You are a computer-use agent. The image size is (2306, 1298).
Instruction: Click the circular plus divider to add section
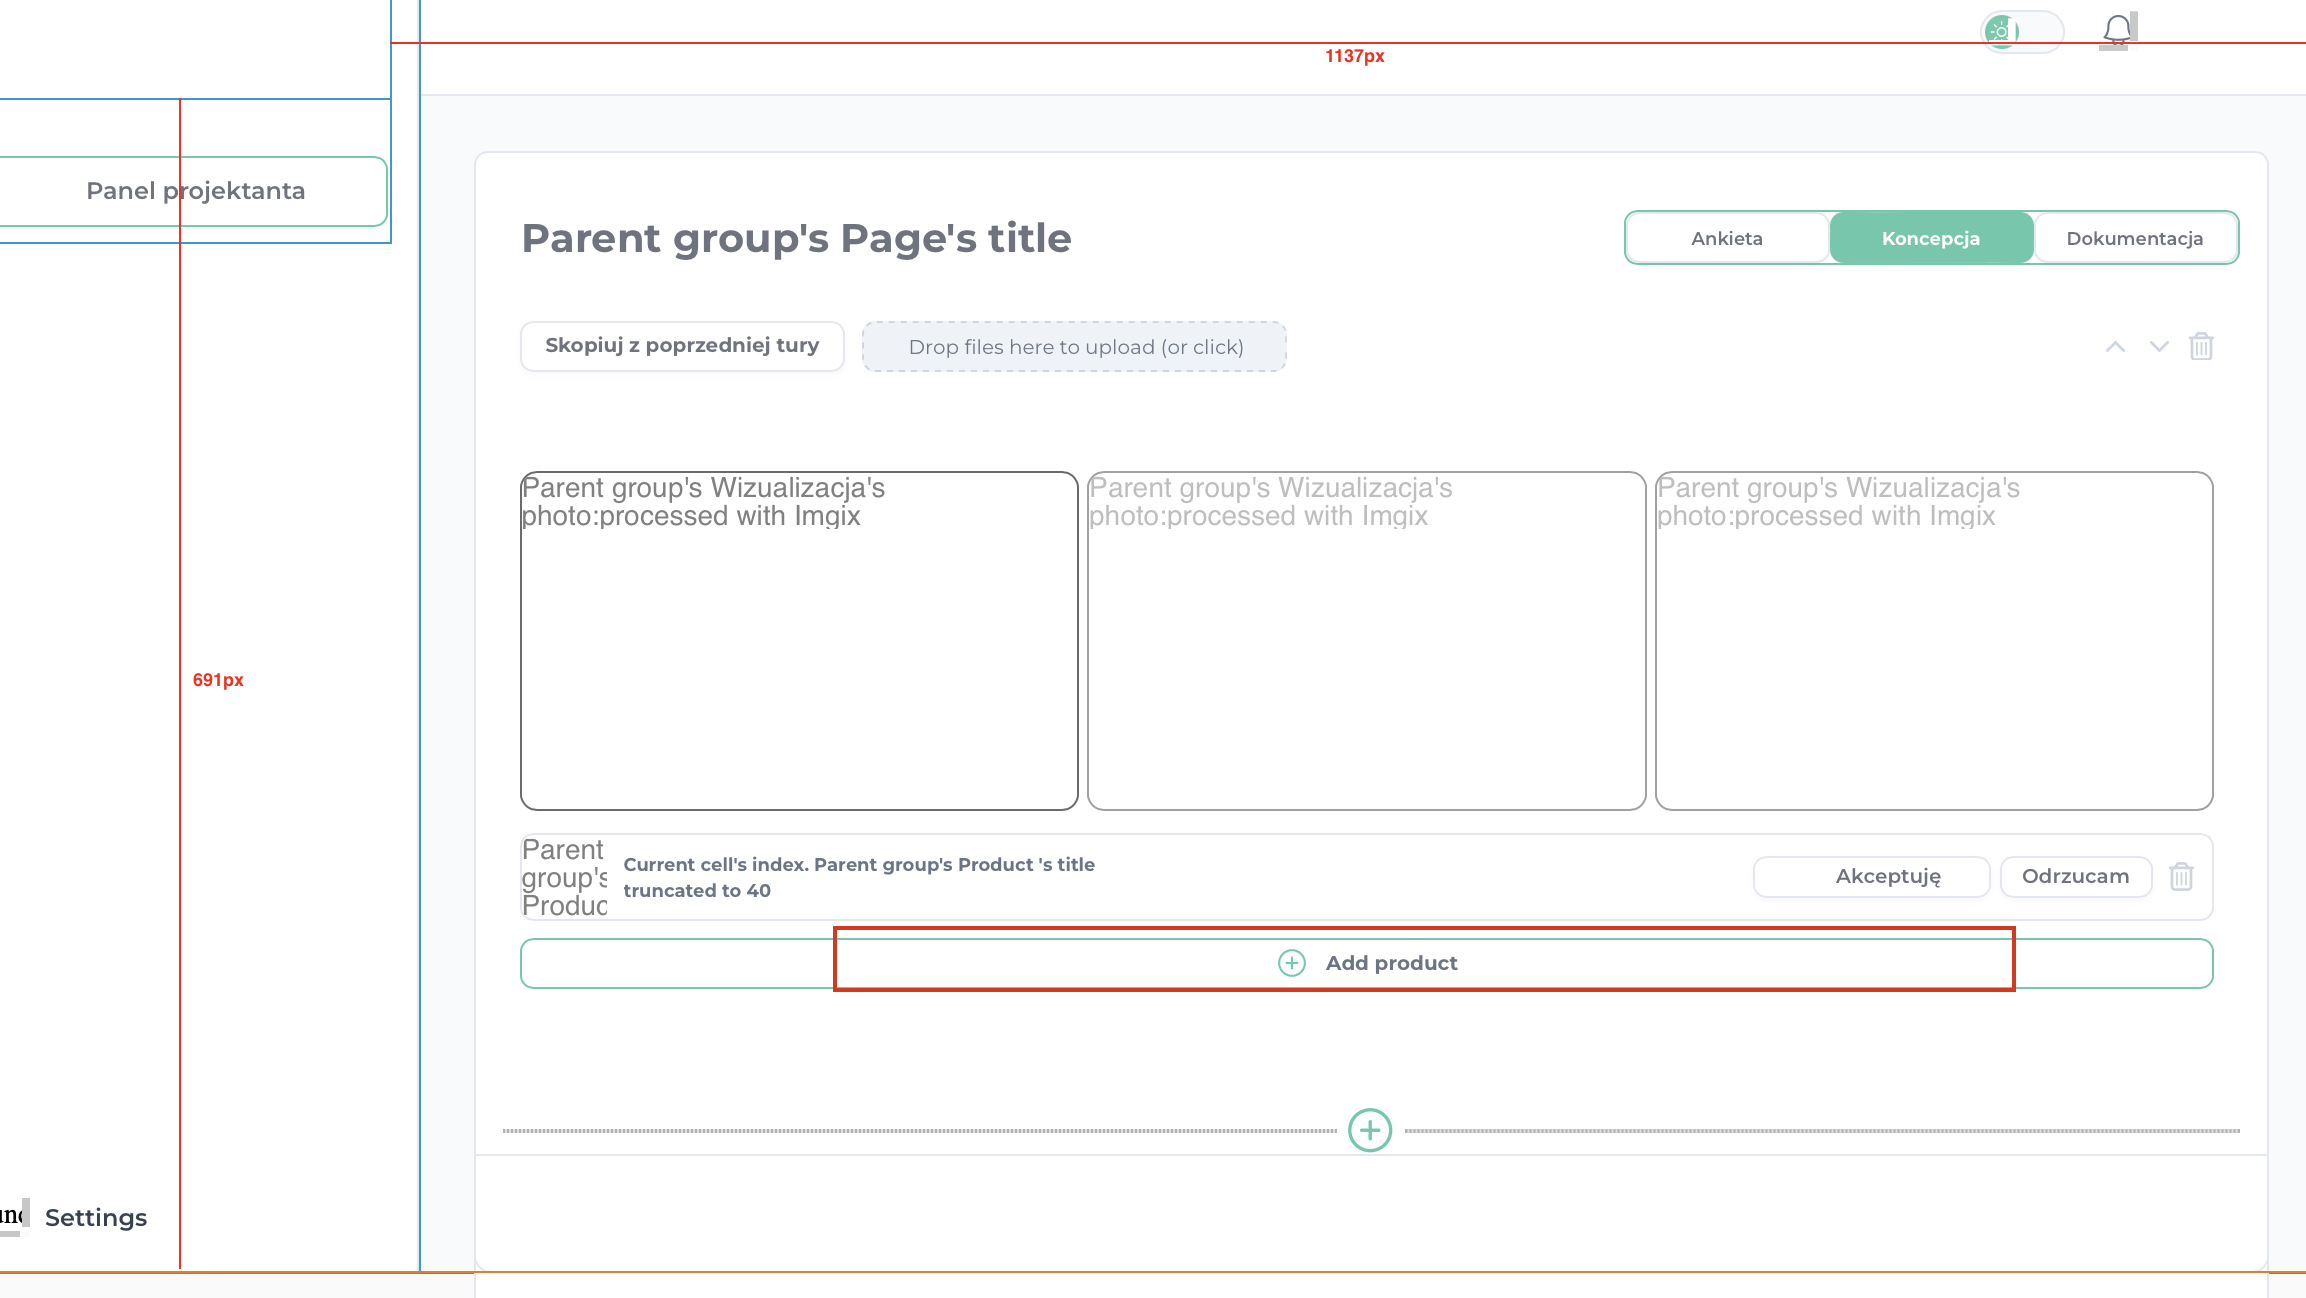1370,1131
